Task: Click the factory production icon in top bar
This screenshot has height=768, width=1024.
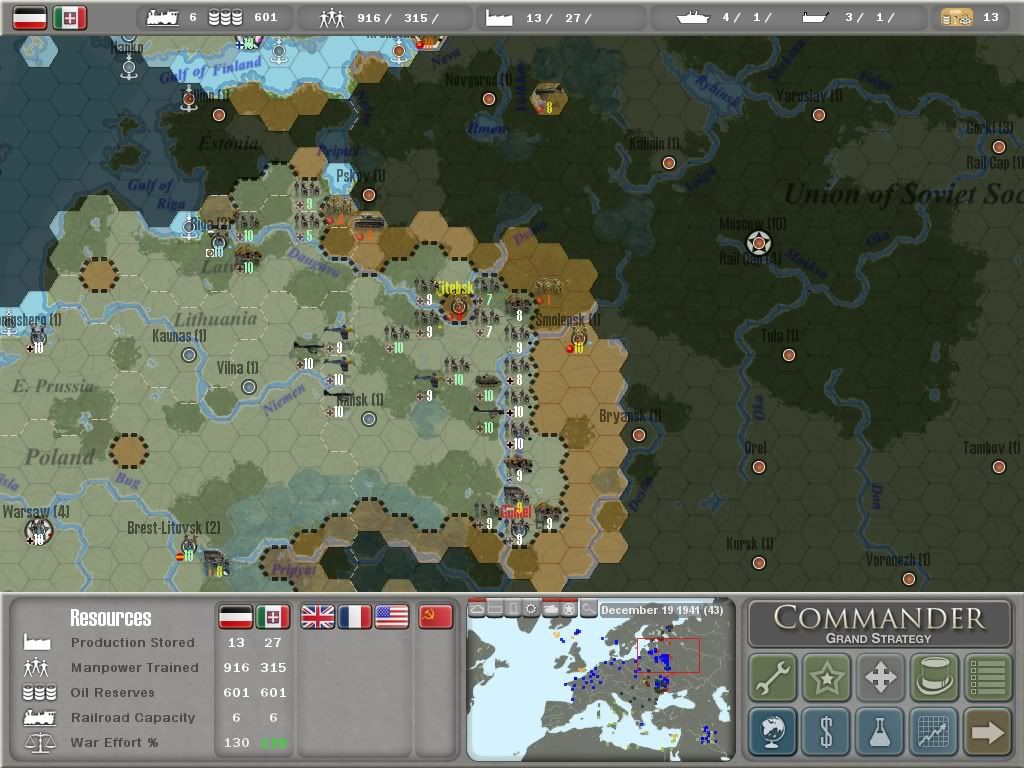Action: point(499,18)
